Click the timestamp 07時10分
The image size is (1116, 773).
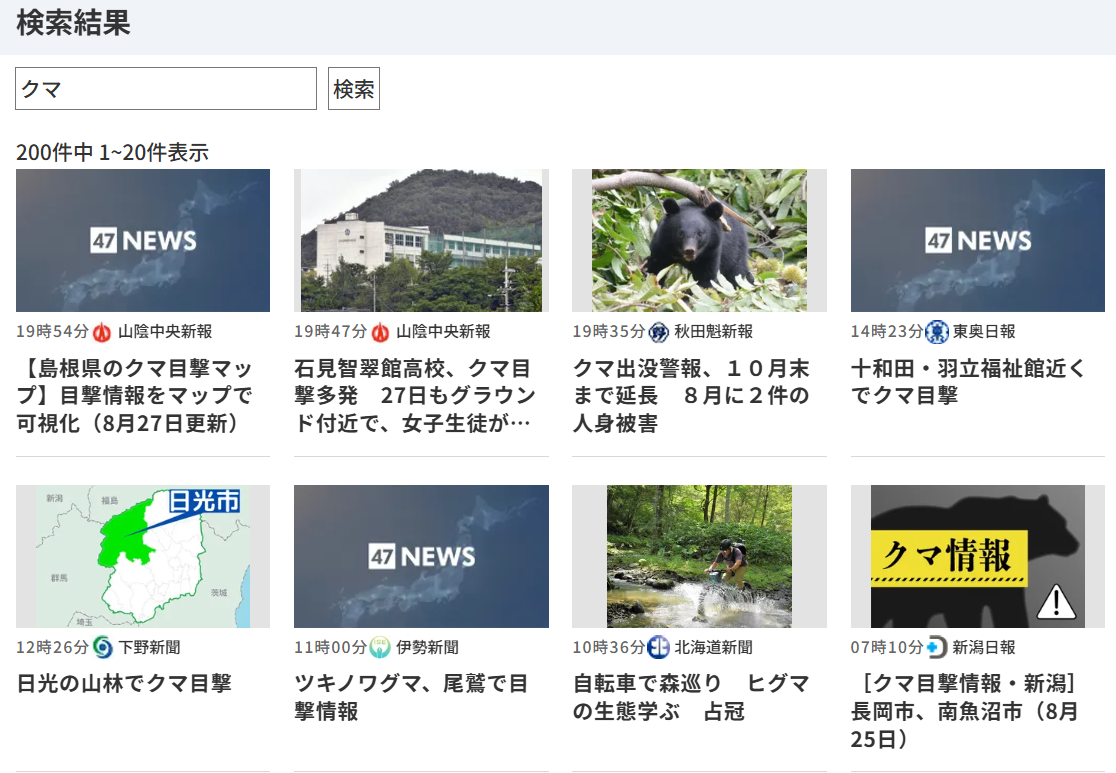[x=888, y=648]
